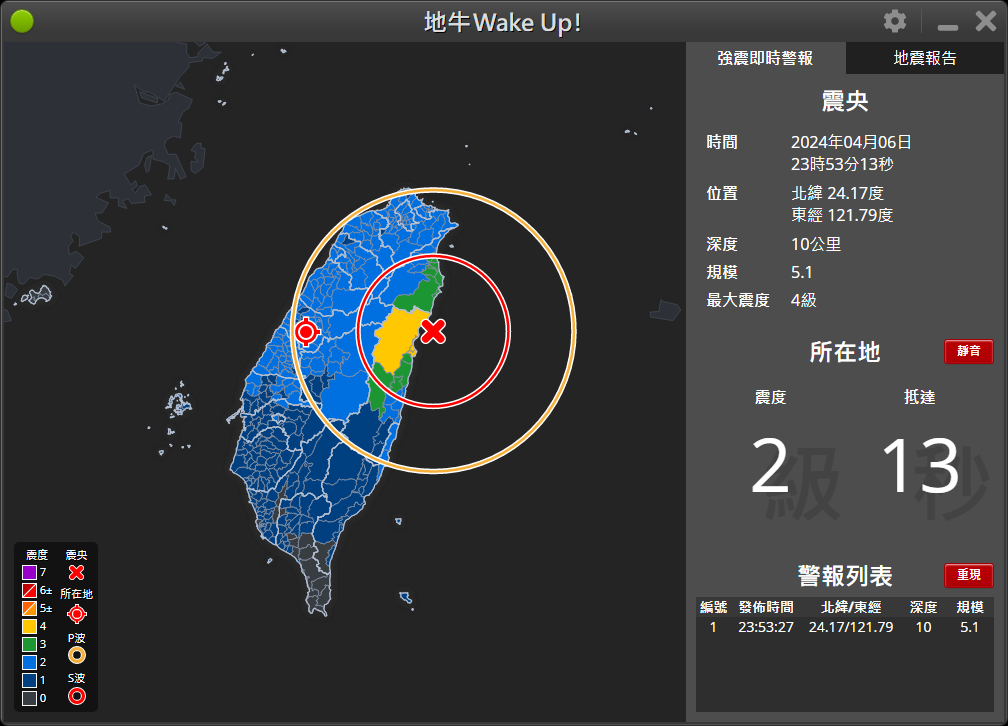The image size is (1008, 726).
Task: Click the purple intensity 7 legend swatch
Action: pos(29,573)
